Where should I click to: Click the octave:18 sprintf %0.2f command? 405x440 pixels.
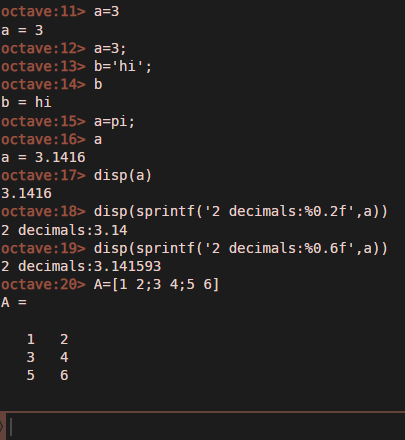(x=241, y=212)
